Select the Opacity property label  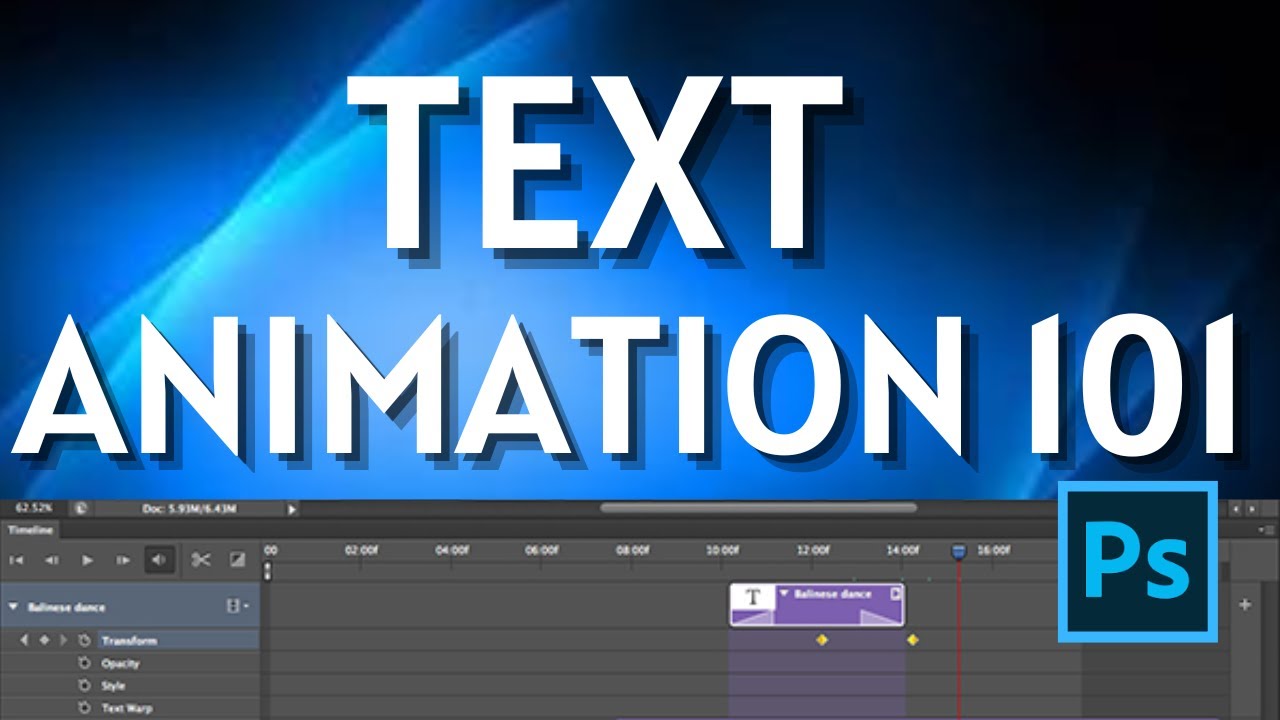(x=121, y=663)
